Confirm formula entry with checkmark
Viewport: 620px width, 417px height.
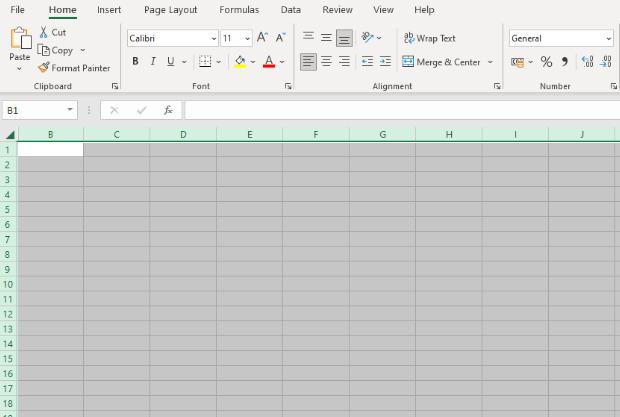[142, 110]
